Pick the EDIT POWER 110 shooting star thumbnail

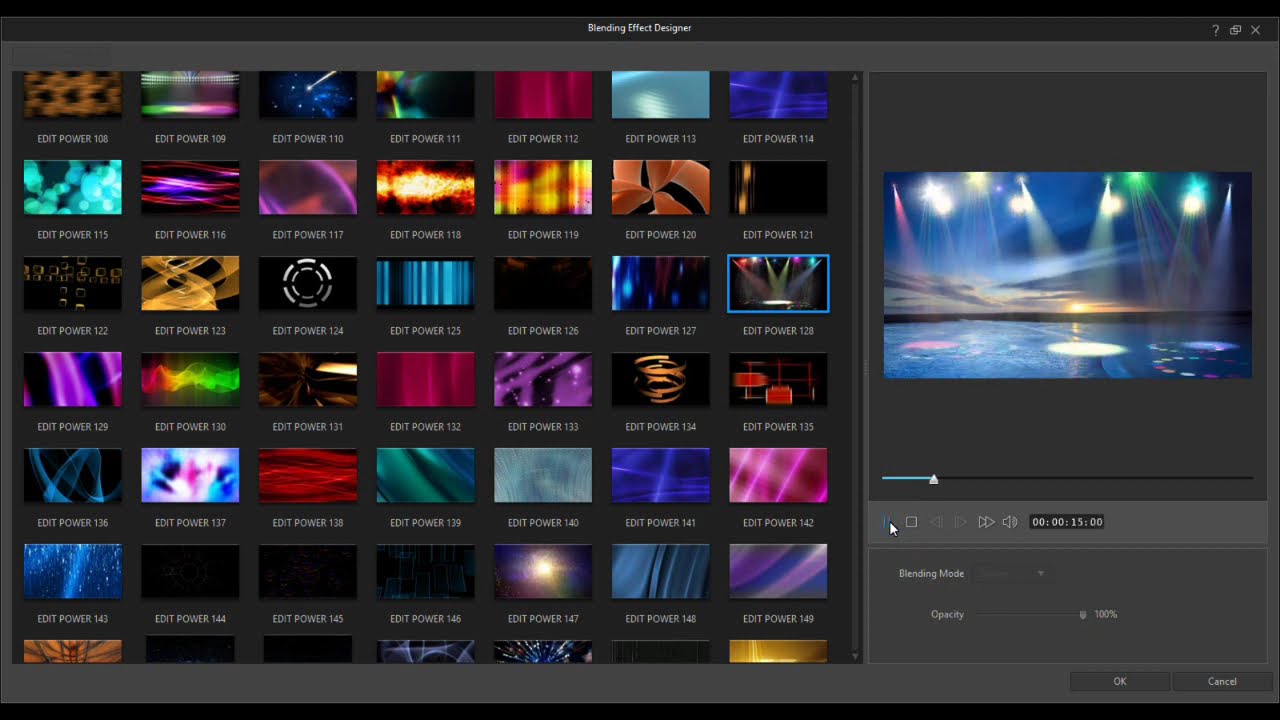pyautogui.click(x=308, y=95)
